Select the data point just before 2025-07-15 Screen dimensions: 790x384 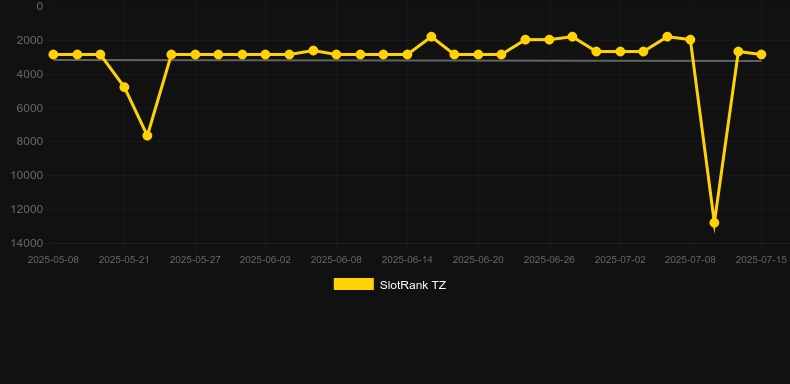(x=738, y=51)
